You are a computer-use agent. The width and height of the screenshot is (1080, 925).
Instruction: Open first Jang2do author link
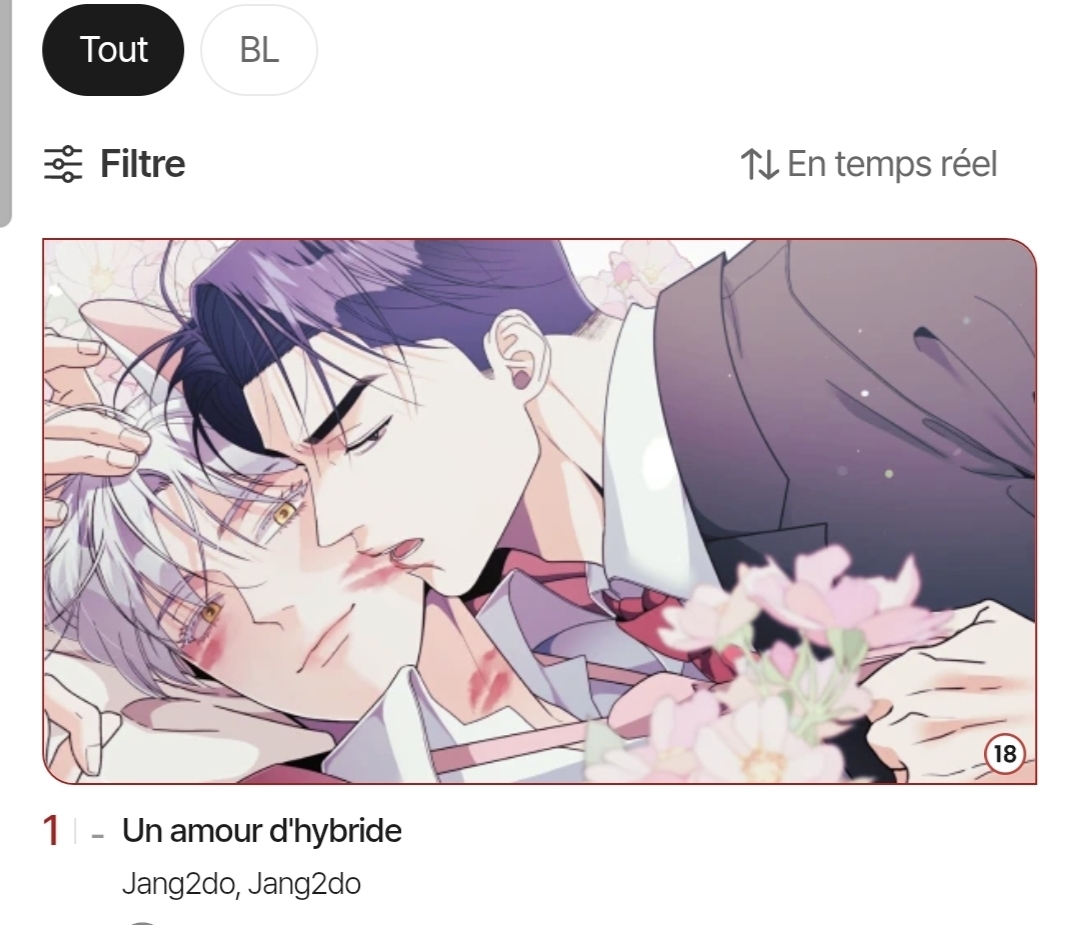pos(178,884)
